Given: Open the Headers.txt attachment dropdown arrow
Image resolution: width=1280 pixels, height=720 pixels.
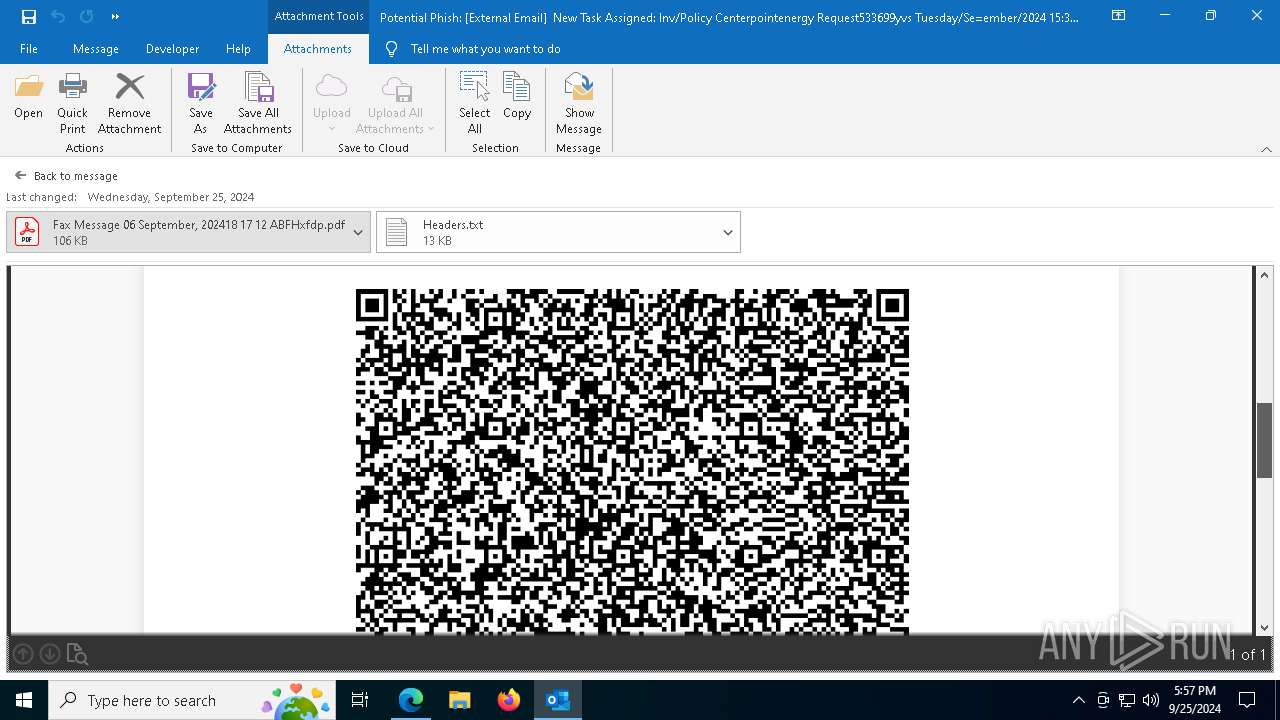Looking at the screenshot, I should (x=728, y=232).
